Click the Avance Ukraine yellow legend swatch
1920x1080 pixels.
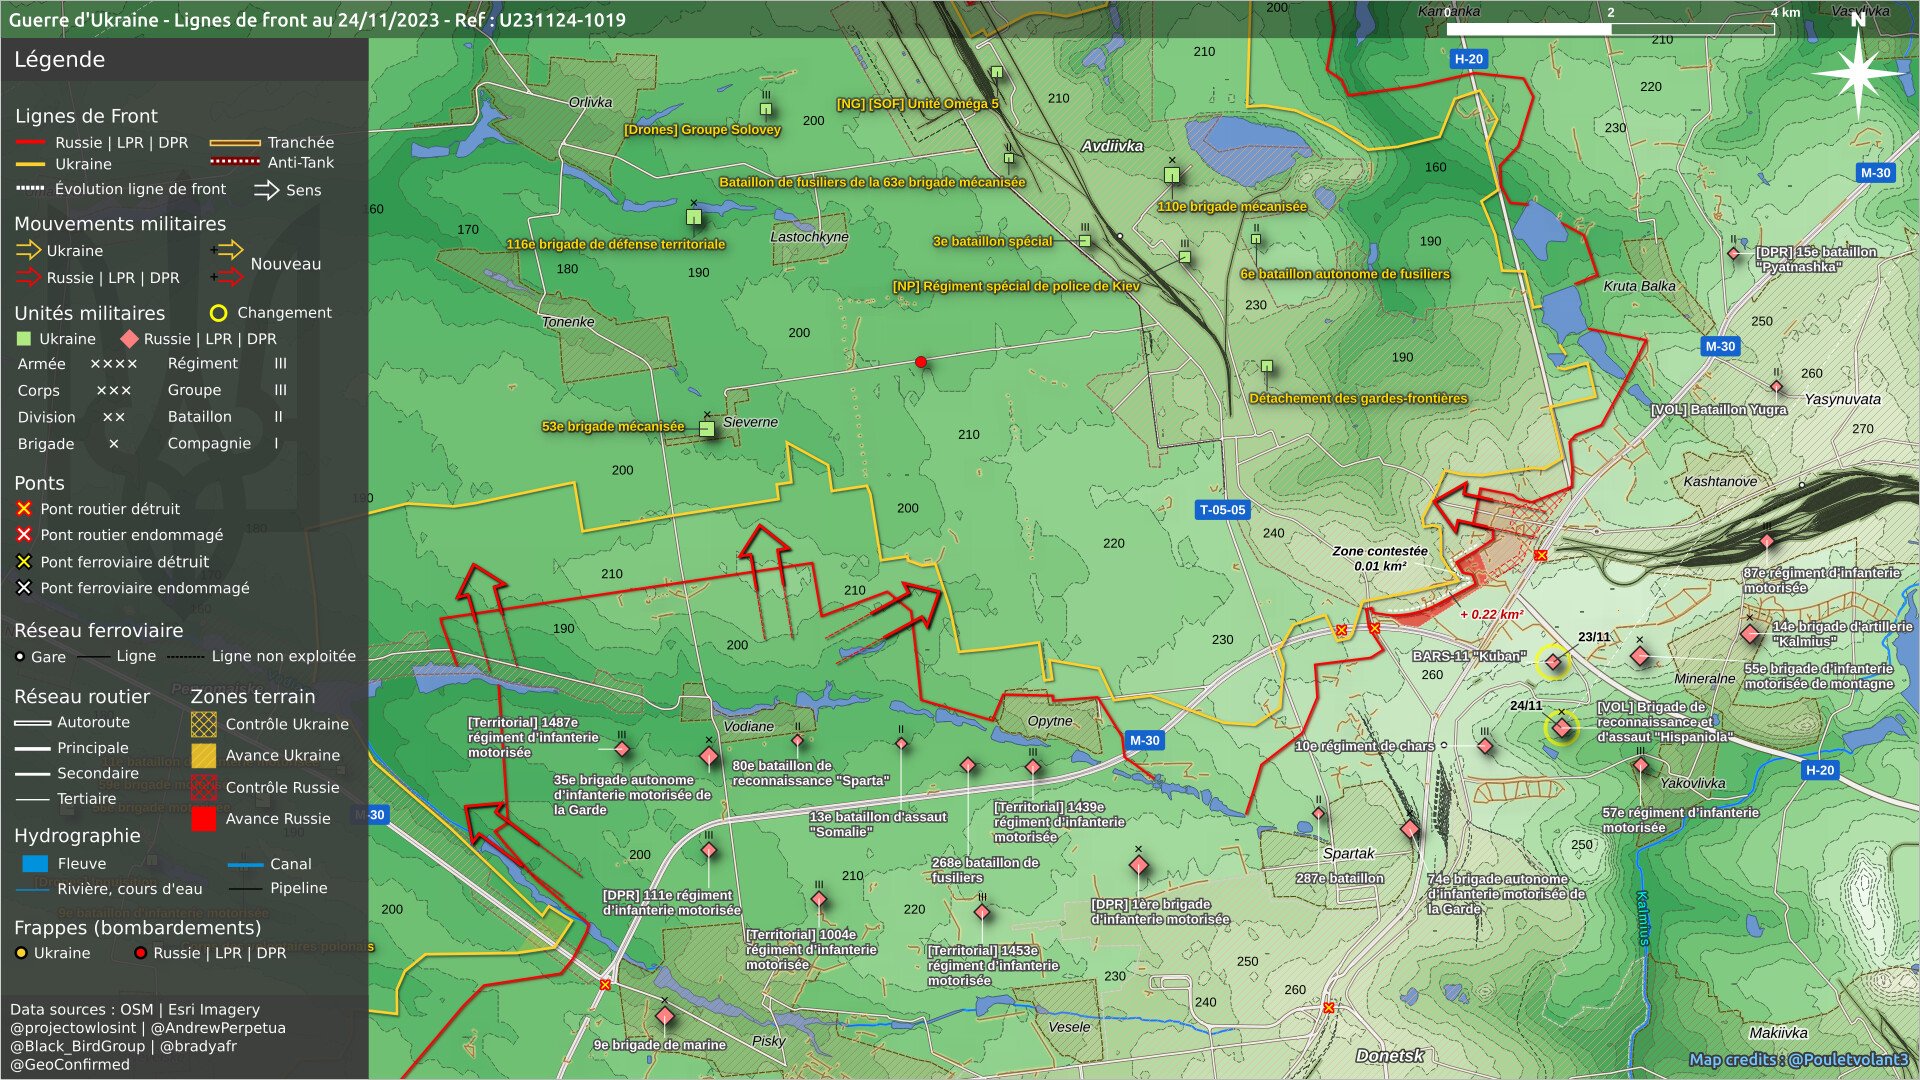coord(203,755)
